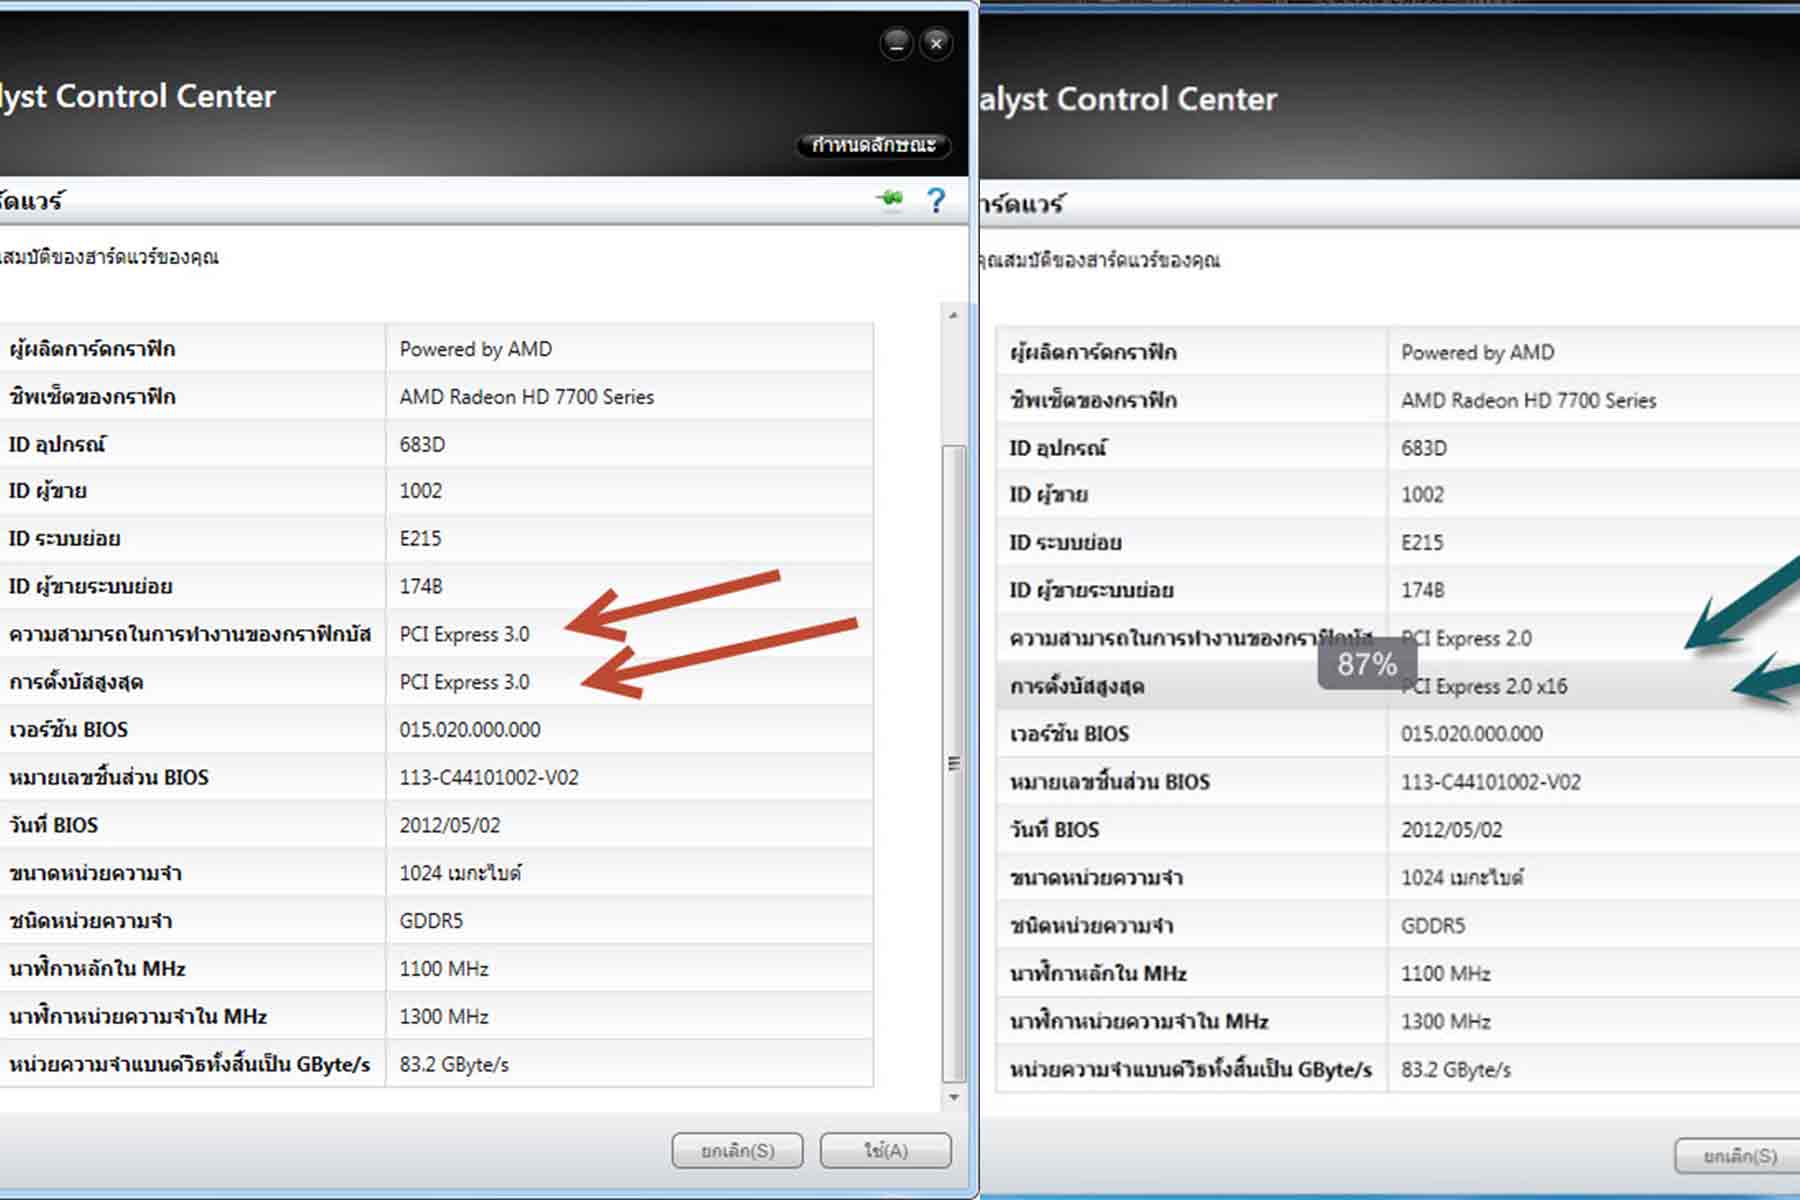Select 'PCI Express 2.0 x16' in right window
The height and width of the screenshot is (1200, 1800).
point(1484,687)
